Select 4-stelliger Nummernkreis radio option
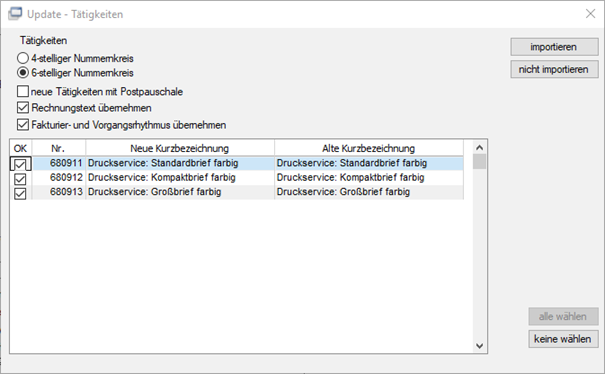605x374 pixels. [23, 58]
